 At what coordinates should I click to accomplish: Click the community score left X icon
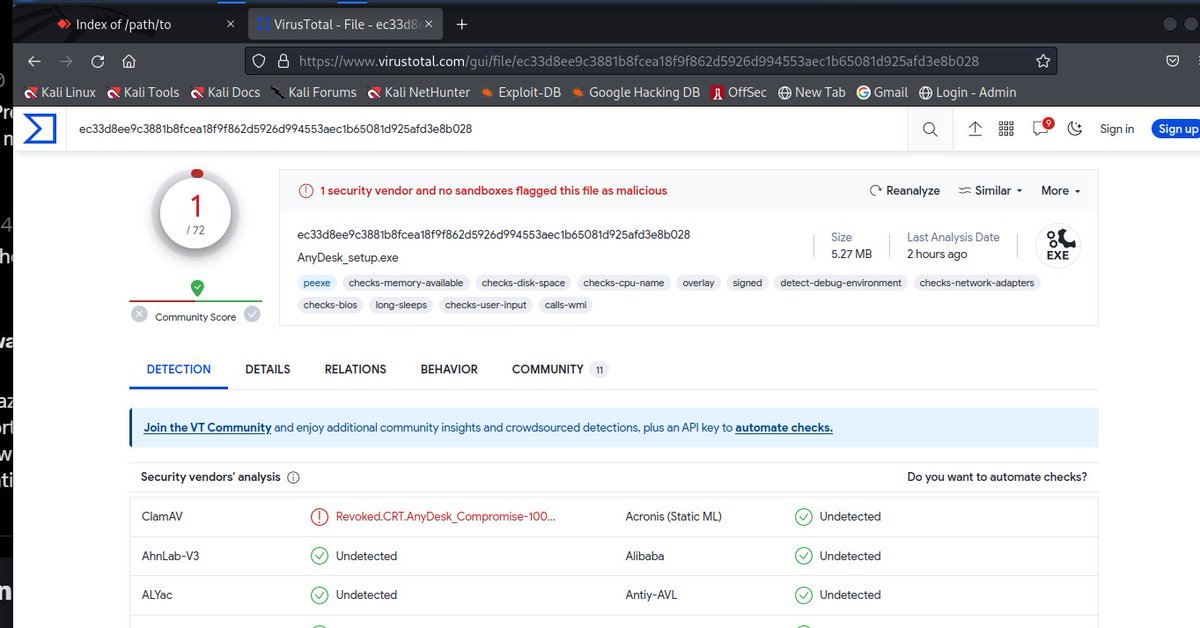coord(140,314)
